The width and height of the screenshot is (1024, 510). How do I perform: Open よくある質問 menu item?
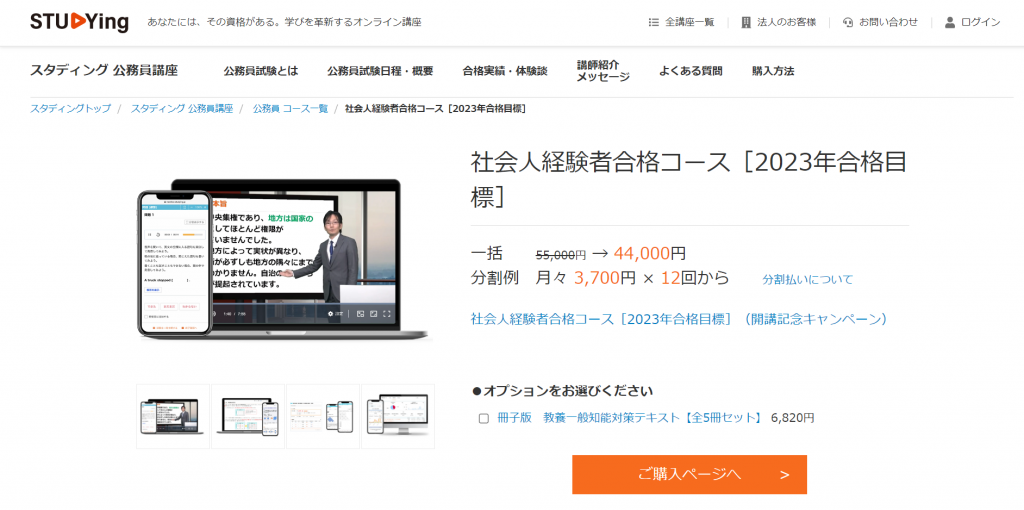(691, 71)
